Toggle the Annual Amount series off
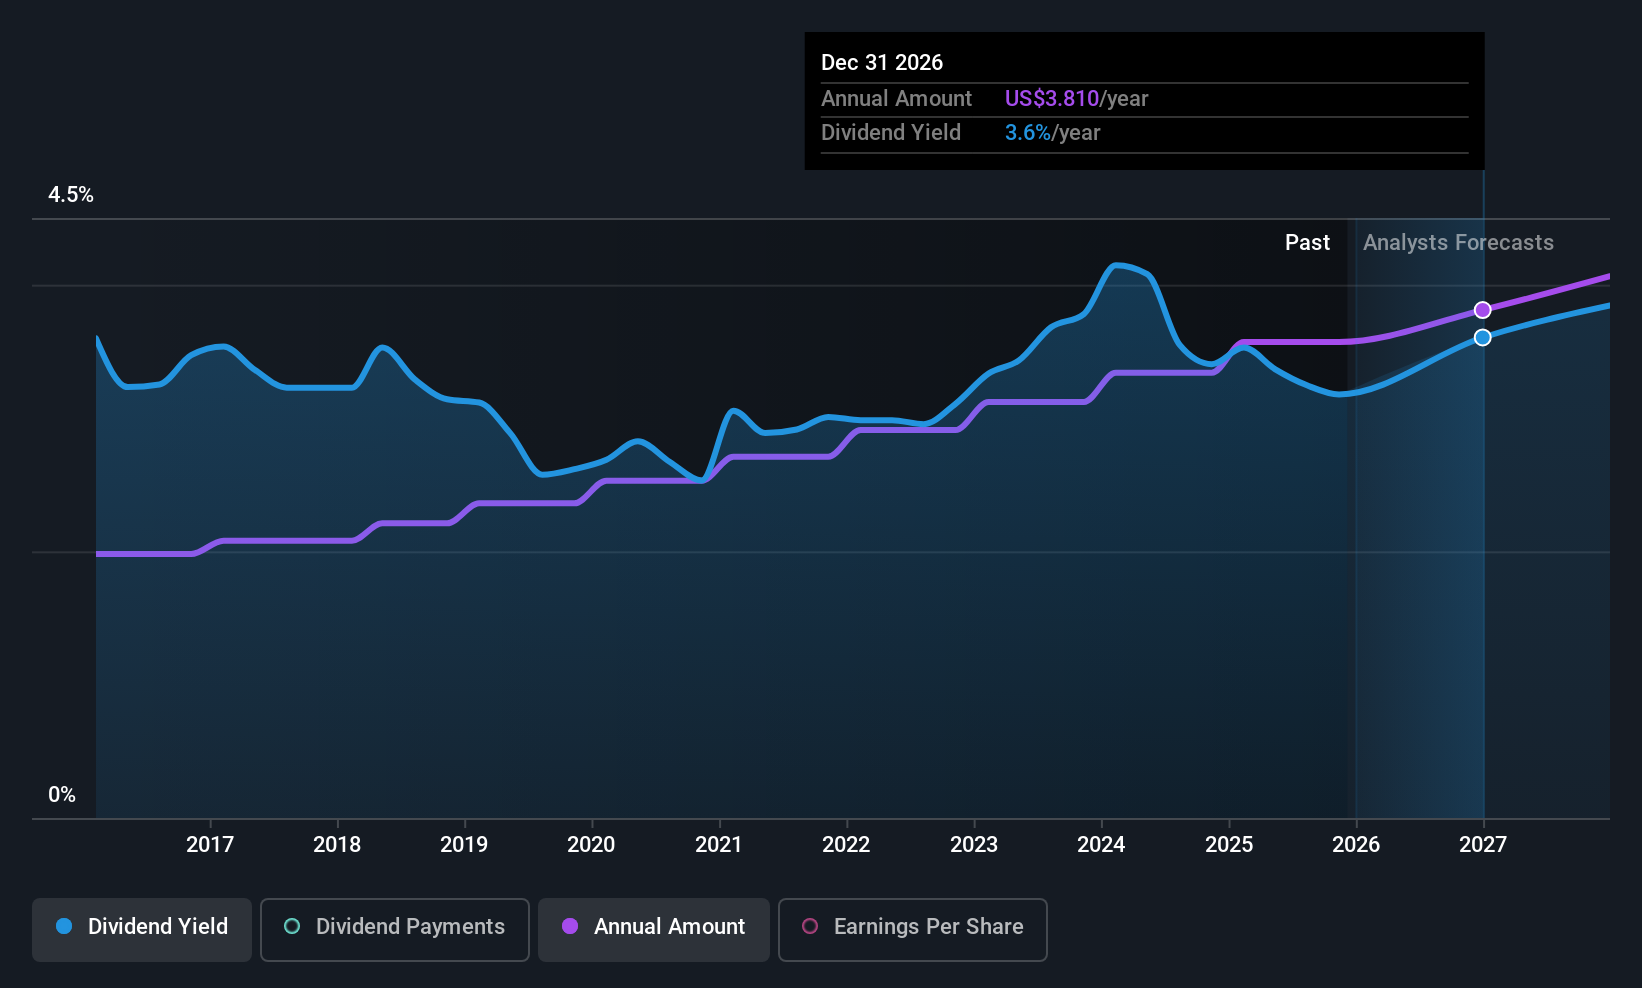Screen dimensions: 1642x988 [x=653, y=929]
